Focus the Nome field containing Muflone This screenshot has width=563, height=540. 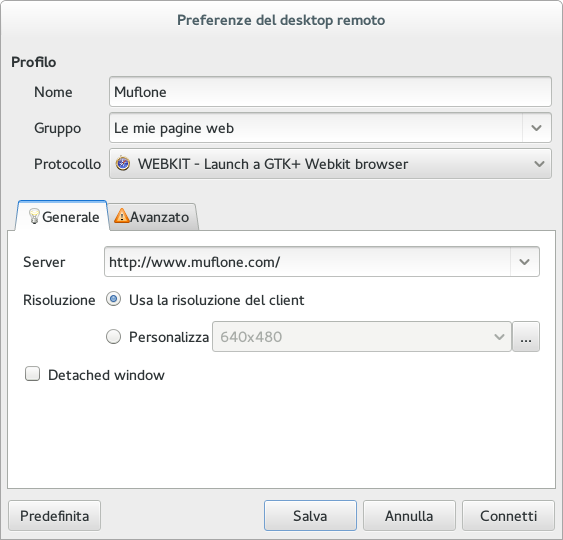pyautogui.click(x=330, y=92)
